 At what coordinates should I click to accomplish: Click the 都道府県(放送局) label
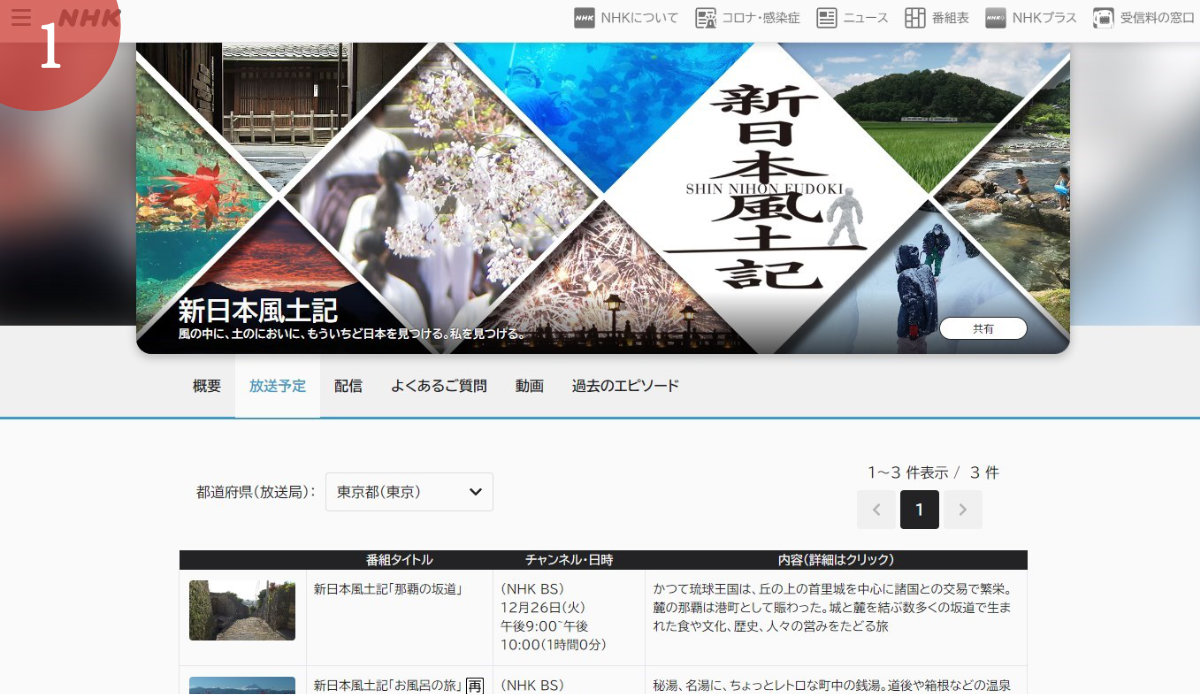click(x=256, y=492)
